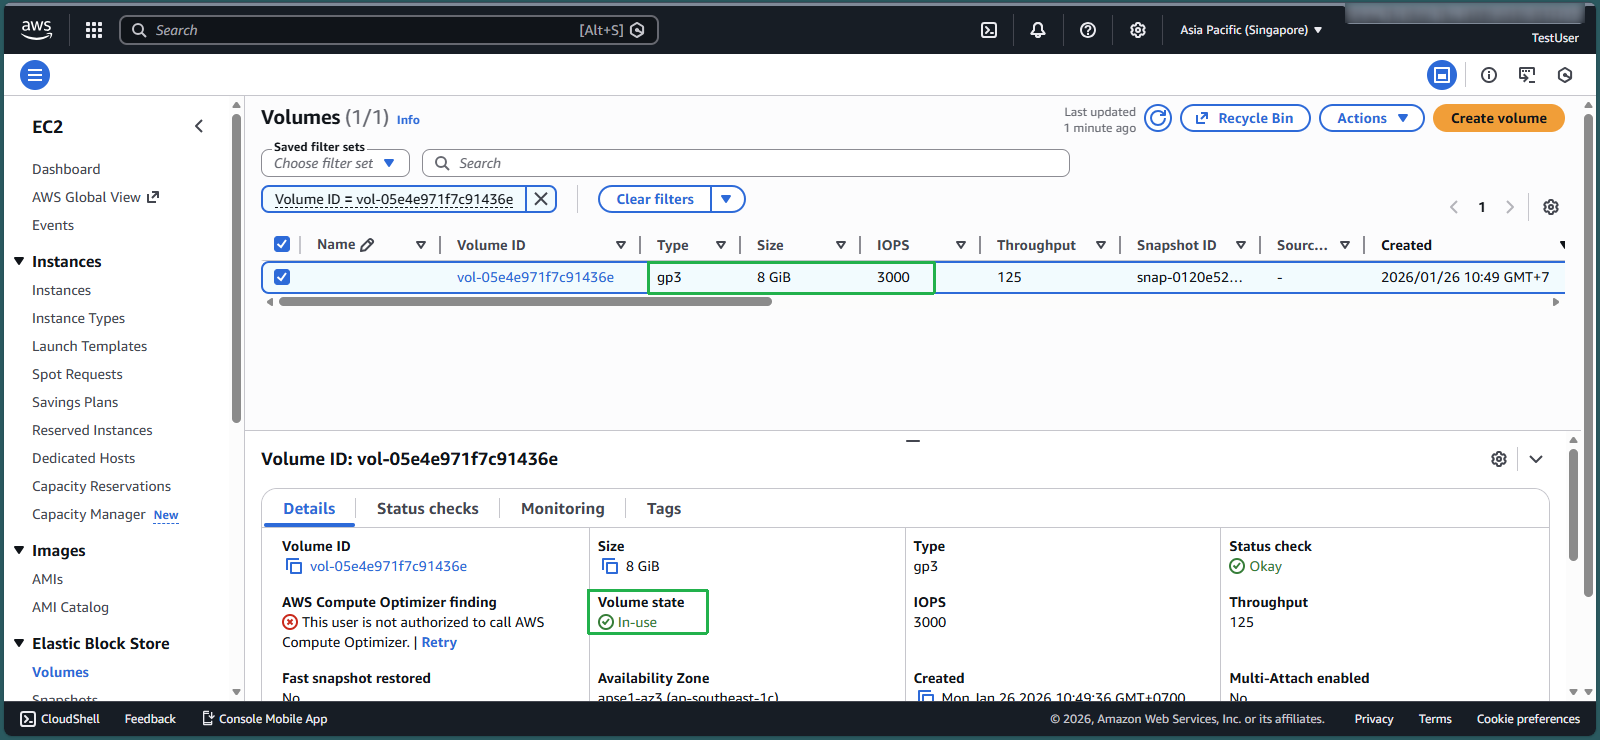The image size is (1600, 740).
Task: Remove the Volume ID filter token
Action: (x=541, y=199)
